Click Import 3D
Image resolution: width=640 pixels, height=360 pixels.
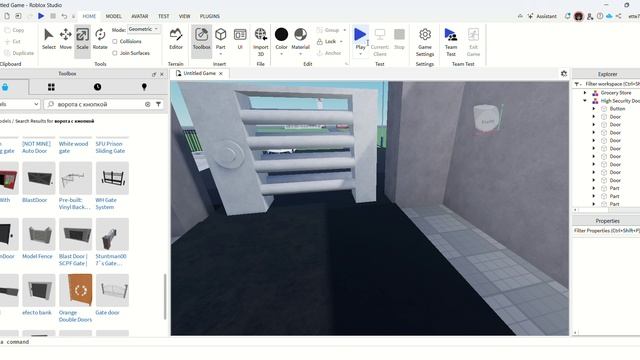(x=260, y=42)
